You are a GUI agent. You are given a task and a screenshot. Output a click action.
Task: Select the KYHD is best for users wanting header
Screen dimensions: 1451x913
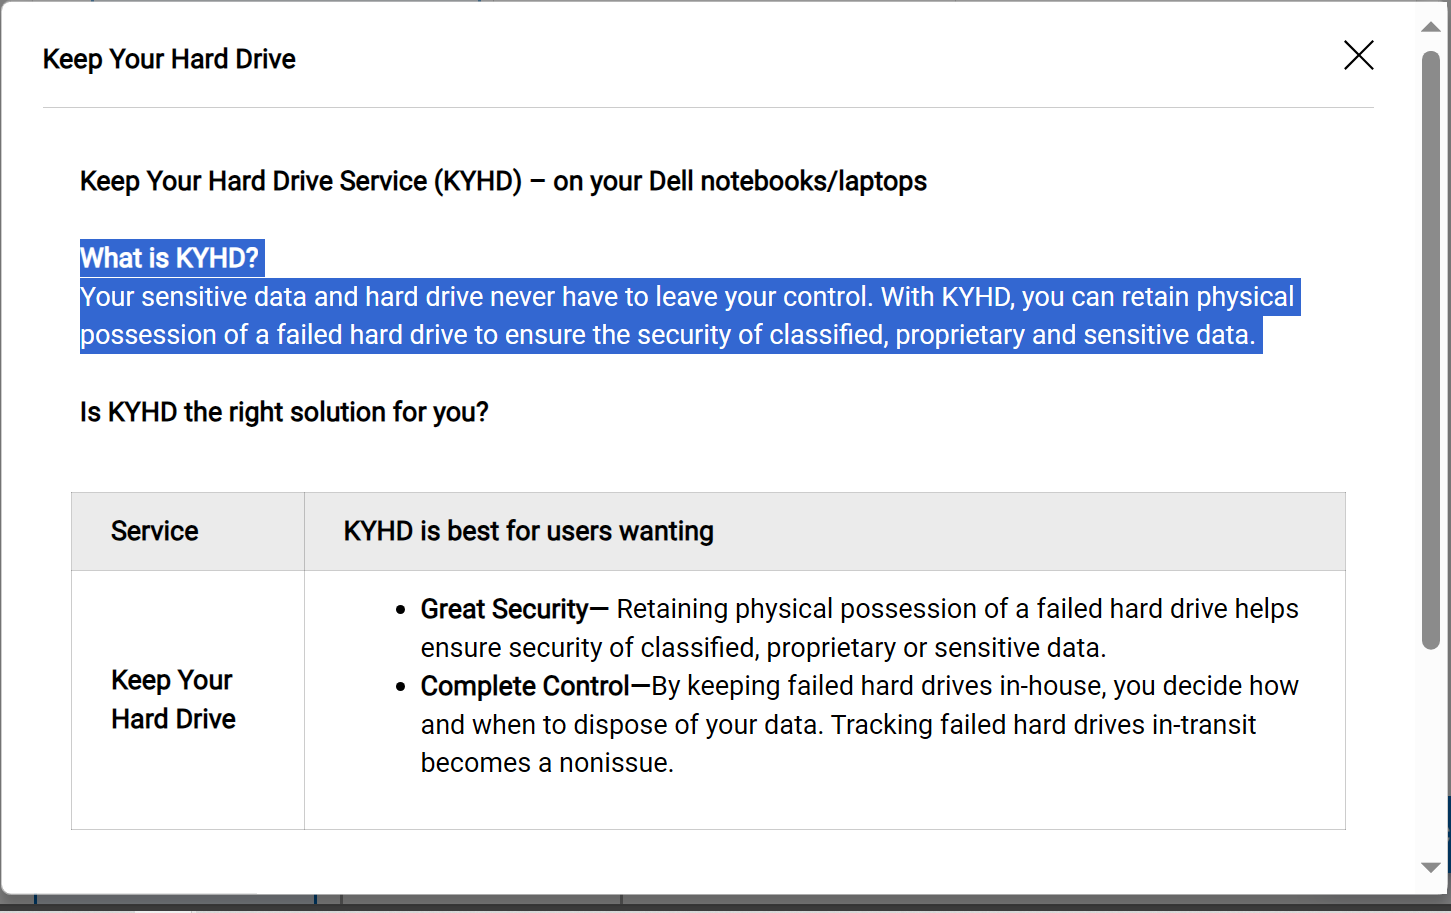pyautogui.click(x=825, y=531)
